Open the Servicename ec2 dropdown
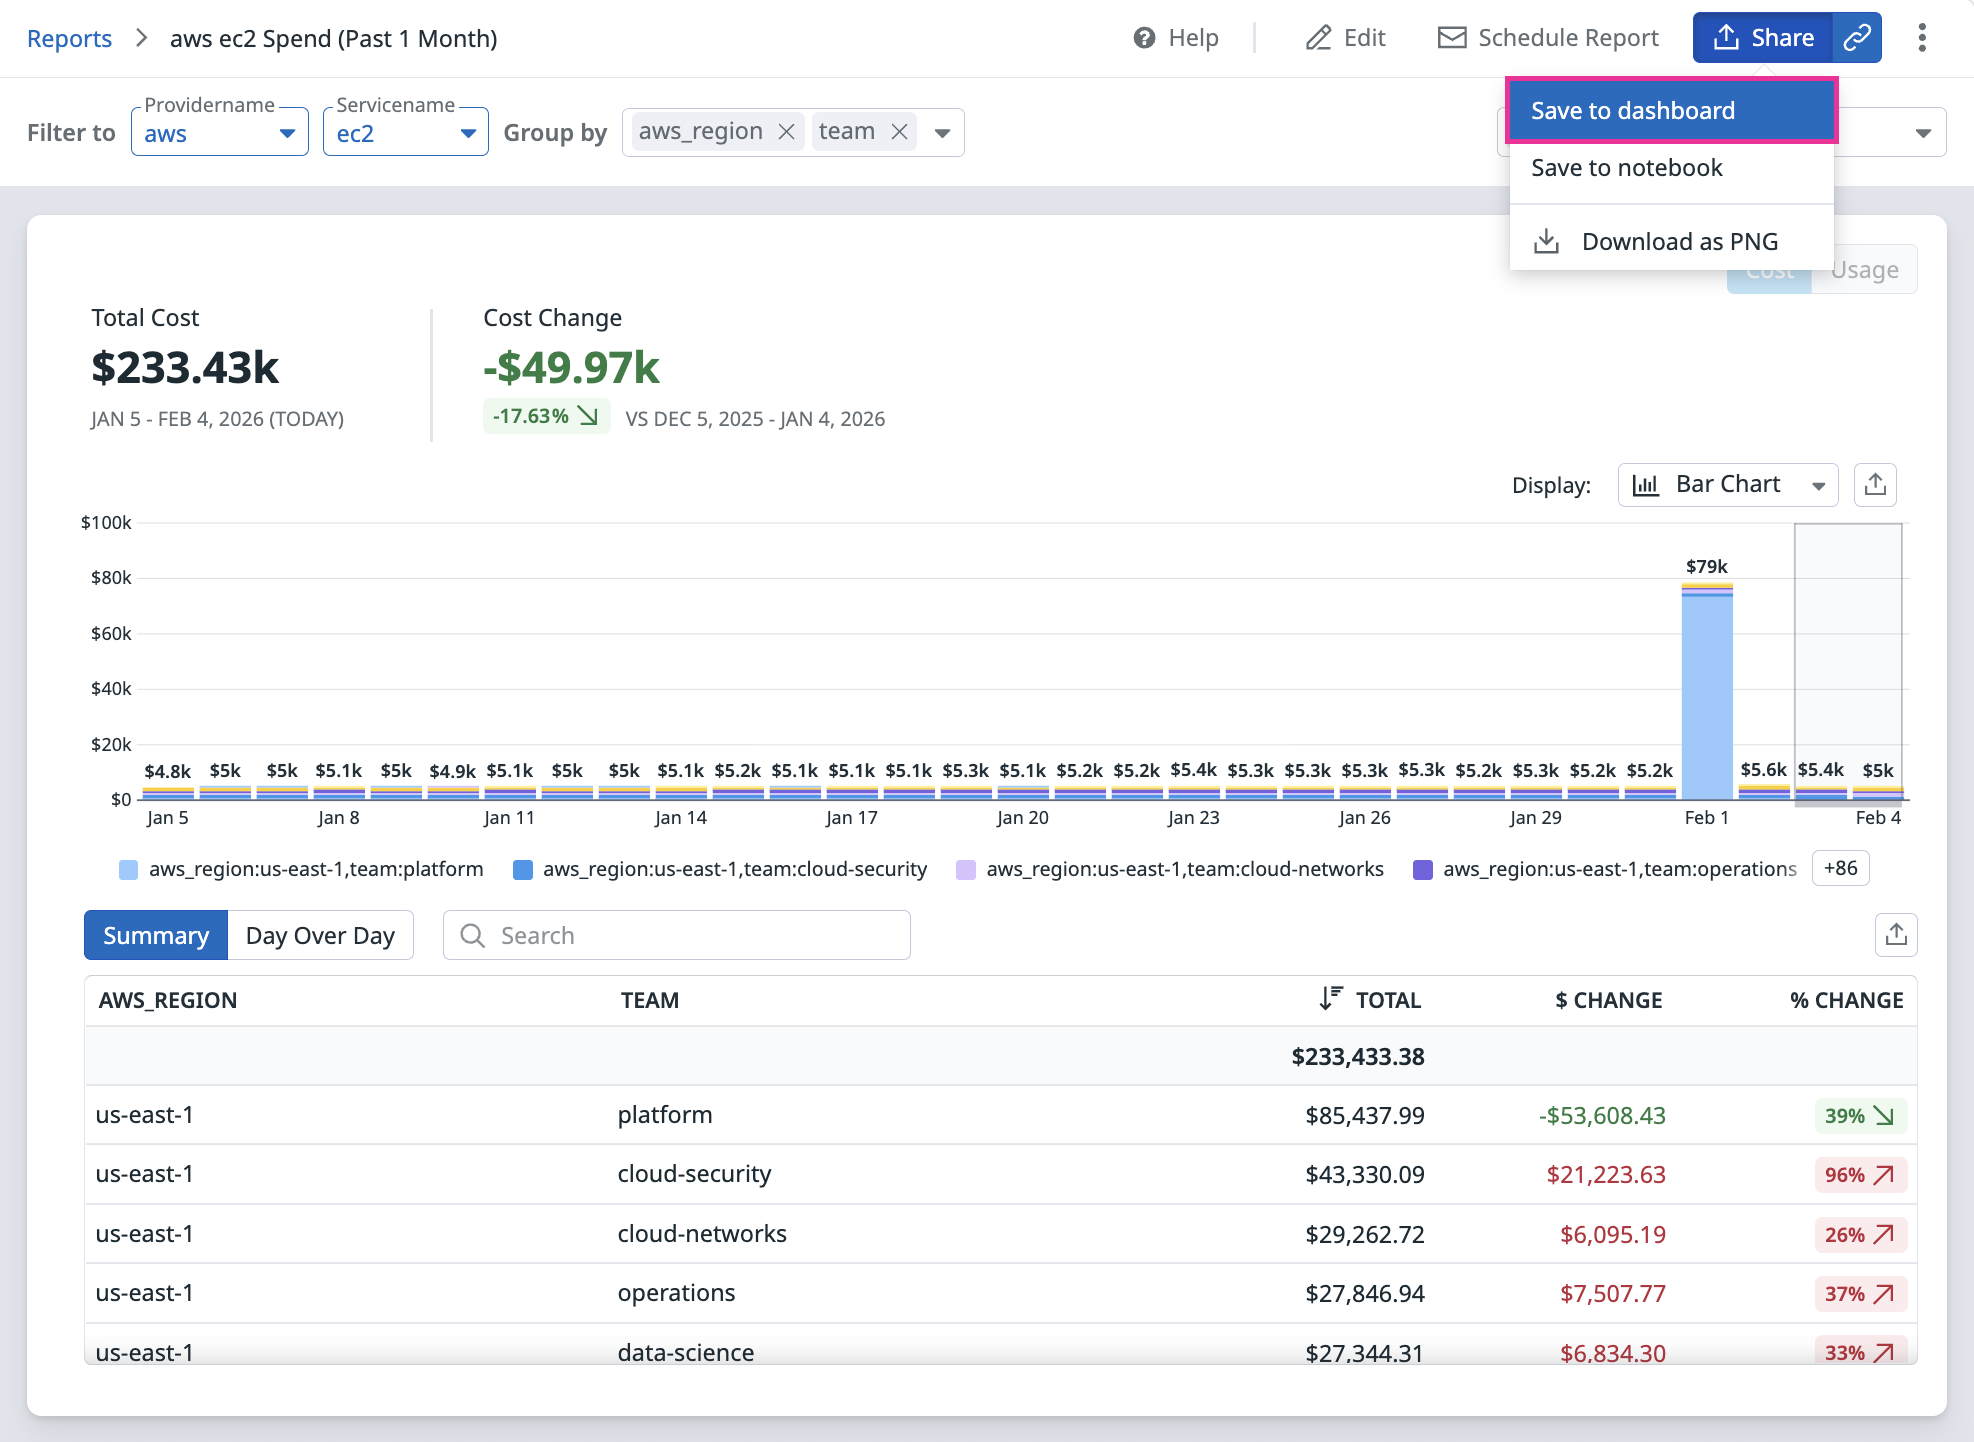1974x1442 pixels. (x=405, y=133)
